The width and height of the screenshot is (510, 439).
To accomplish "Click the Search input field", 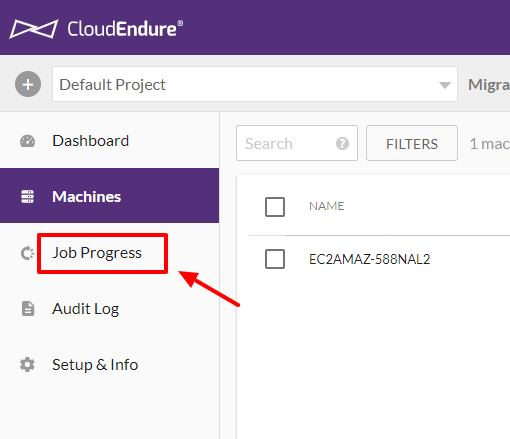I will [x=297, y=143].
